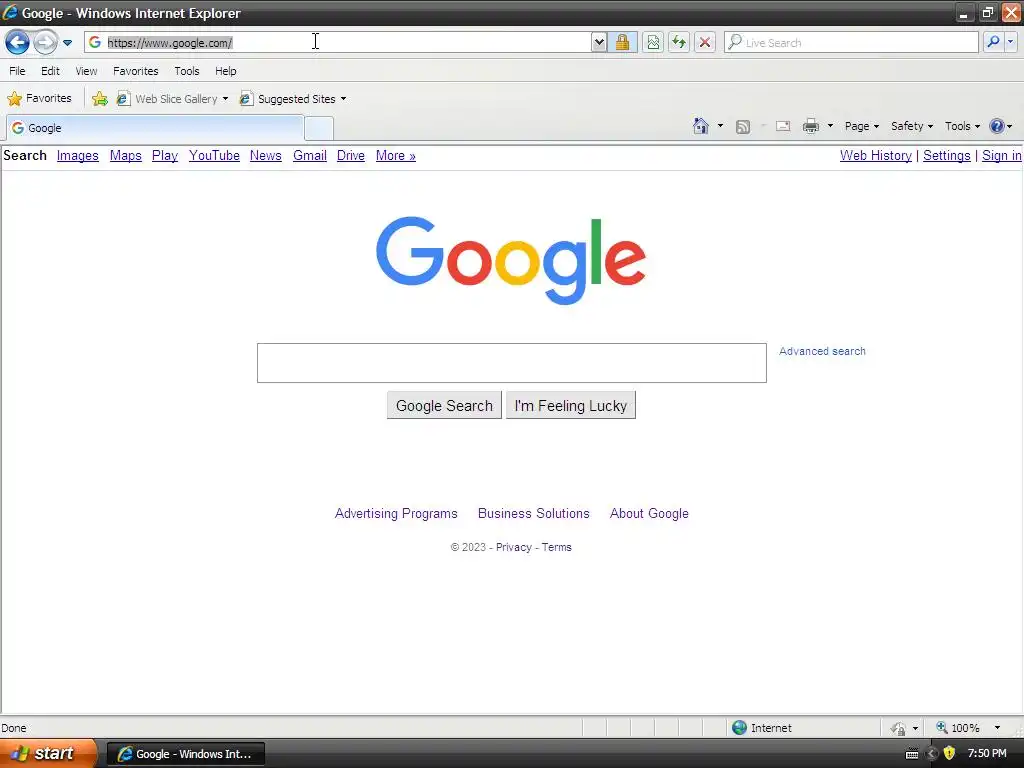Click the Google logo image
The height and width of the screenshot is (768, 1024).
pyautogui.click(x=511, y=261)
